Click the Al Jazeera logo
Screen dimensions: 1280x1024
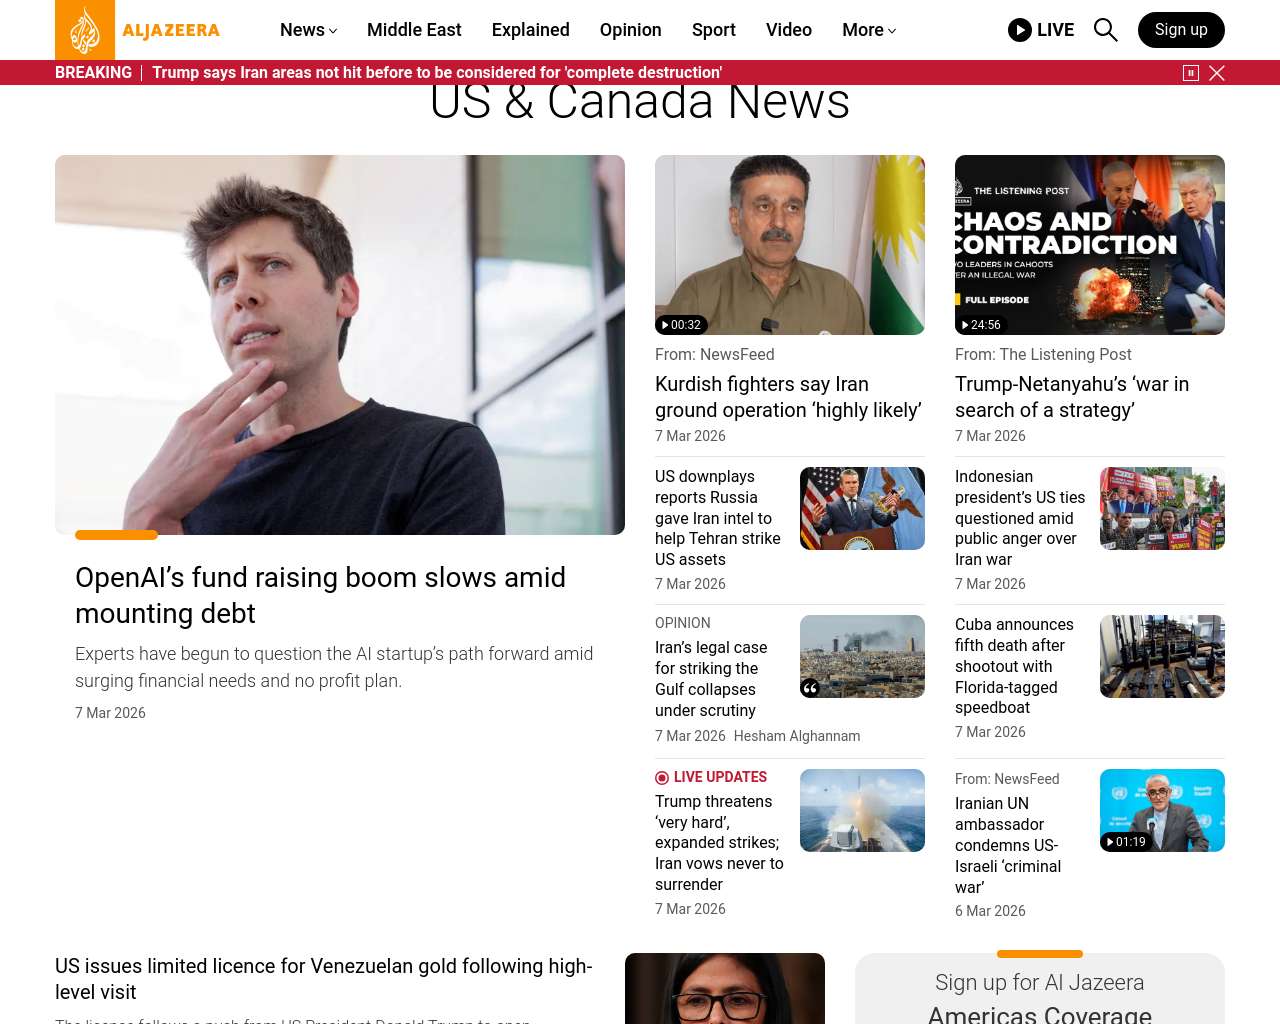(x=137, y=30)
